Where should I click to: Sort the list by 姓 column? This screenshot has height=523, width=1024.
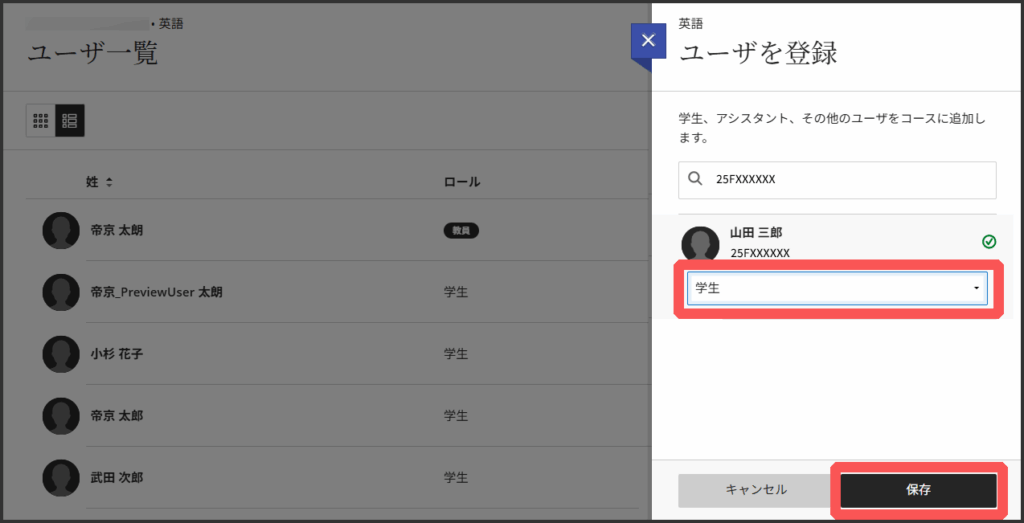click(x=99, y=182)
